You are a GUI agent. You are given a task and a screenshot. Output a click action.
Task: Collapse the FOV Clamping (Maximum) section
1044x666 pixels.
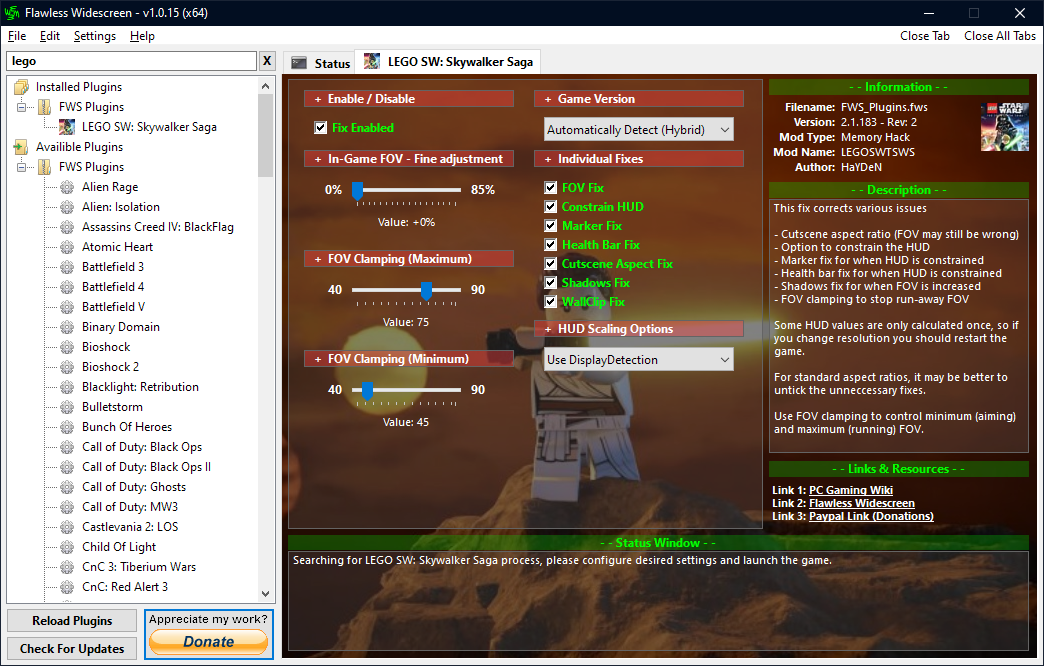coord(318,259)
